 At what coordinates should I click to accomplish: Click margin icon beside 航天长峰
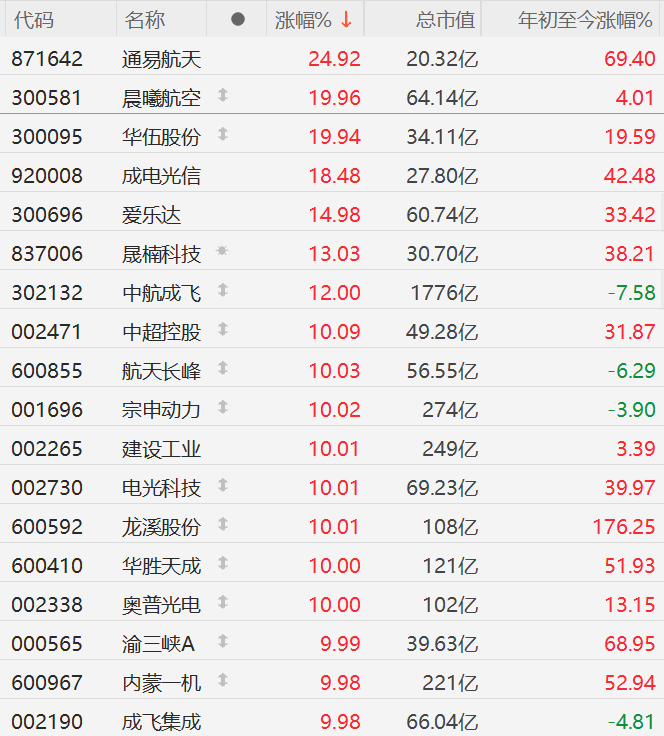223,368
